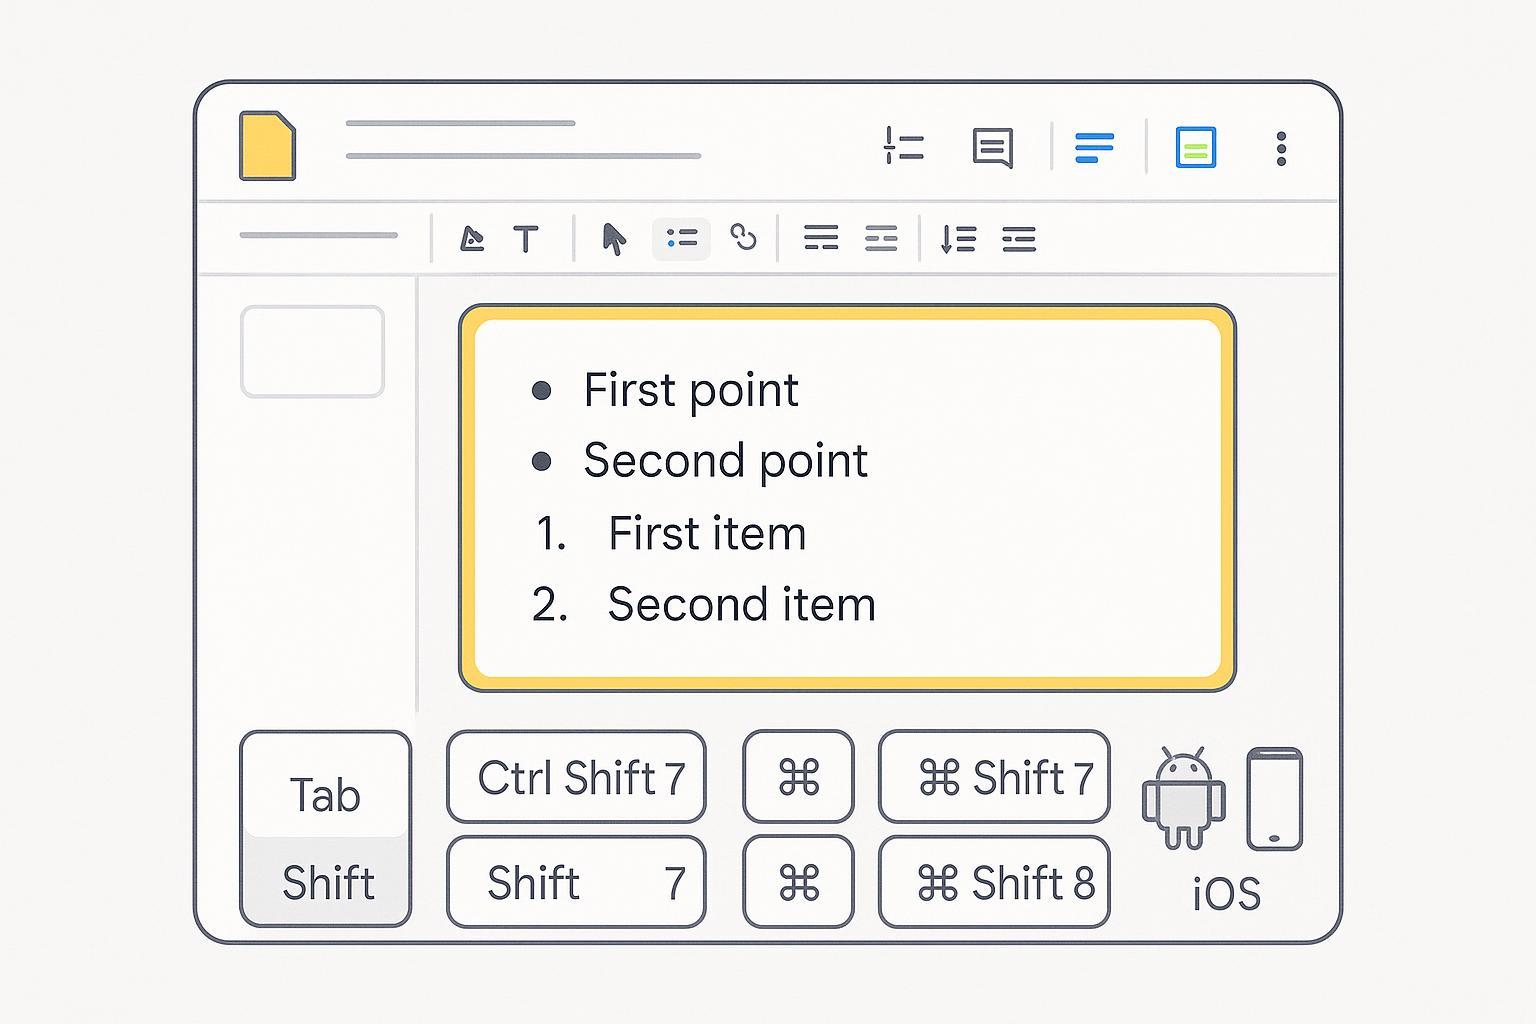The height and width of the screenshot is (1024, 1536).
Task: Select the arrow cursor tool
Action: coord(614,239)
